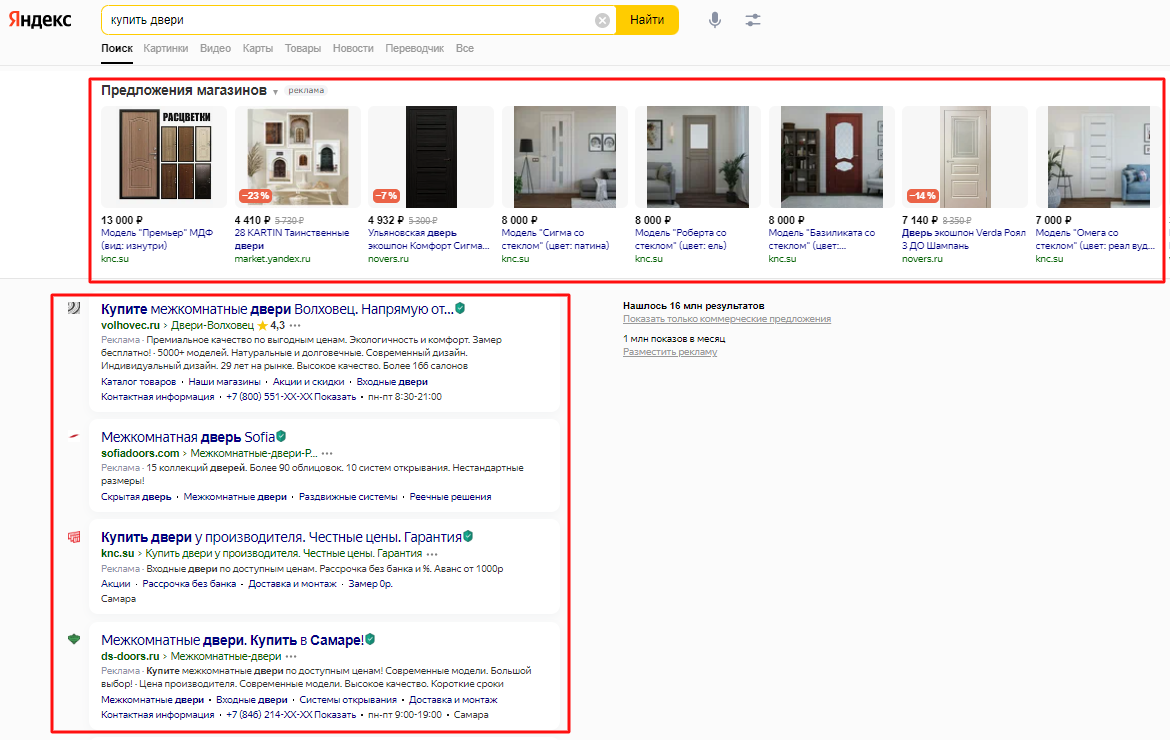Clear the search query with the X icon
Image resolution: width=1170 pixels, height=740 pixels.
pos(602,20)
